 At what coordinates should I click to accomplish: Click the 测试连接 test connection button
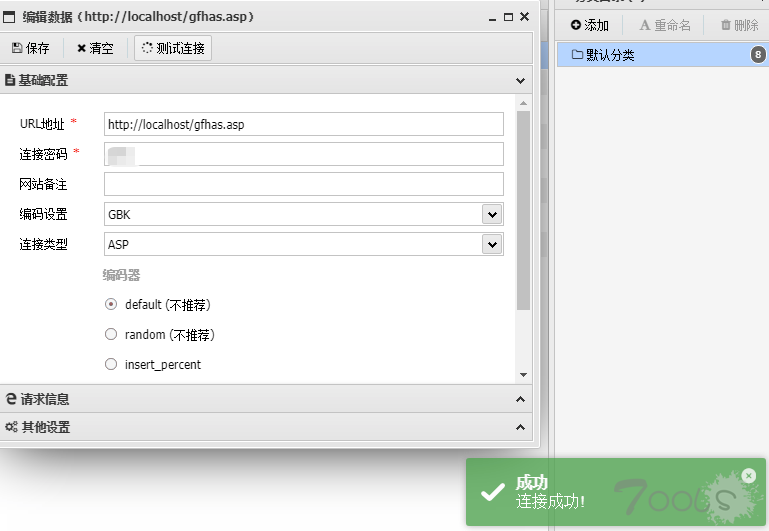(173, 48)
